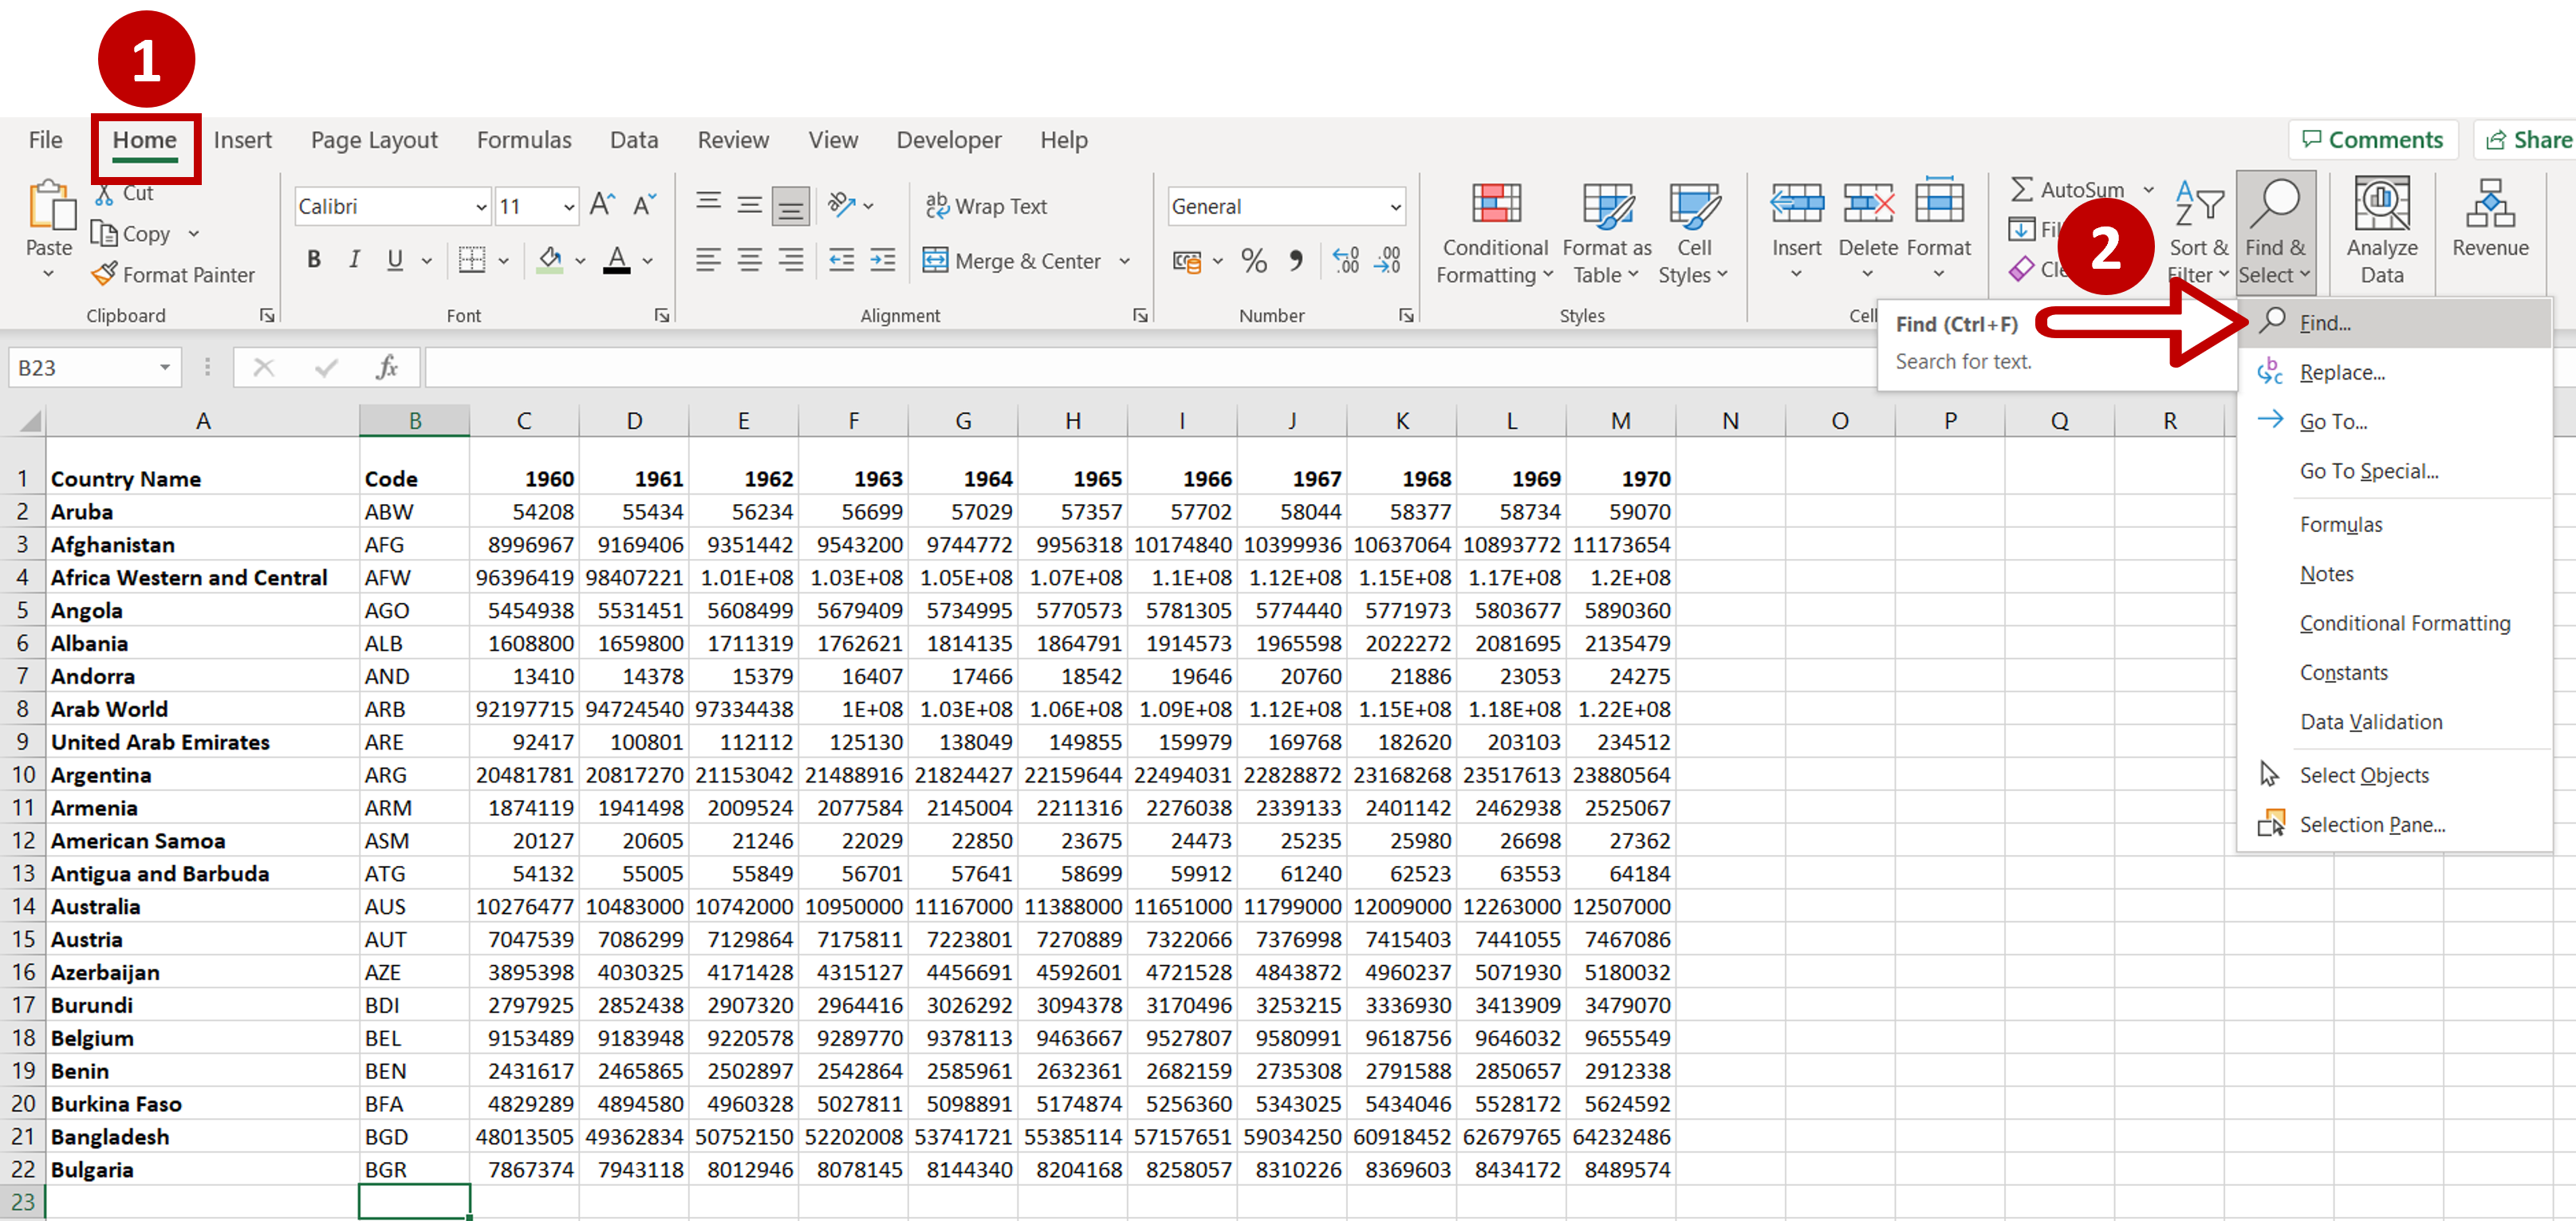Open the Comments button
Viewport: 2576px width, 1221px height.
click(x=2373, y=140)
